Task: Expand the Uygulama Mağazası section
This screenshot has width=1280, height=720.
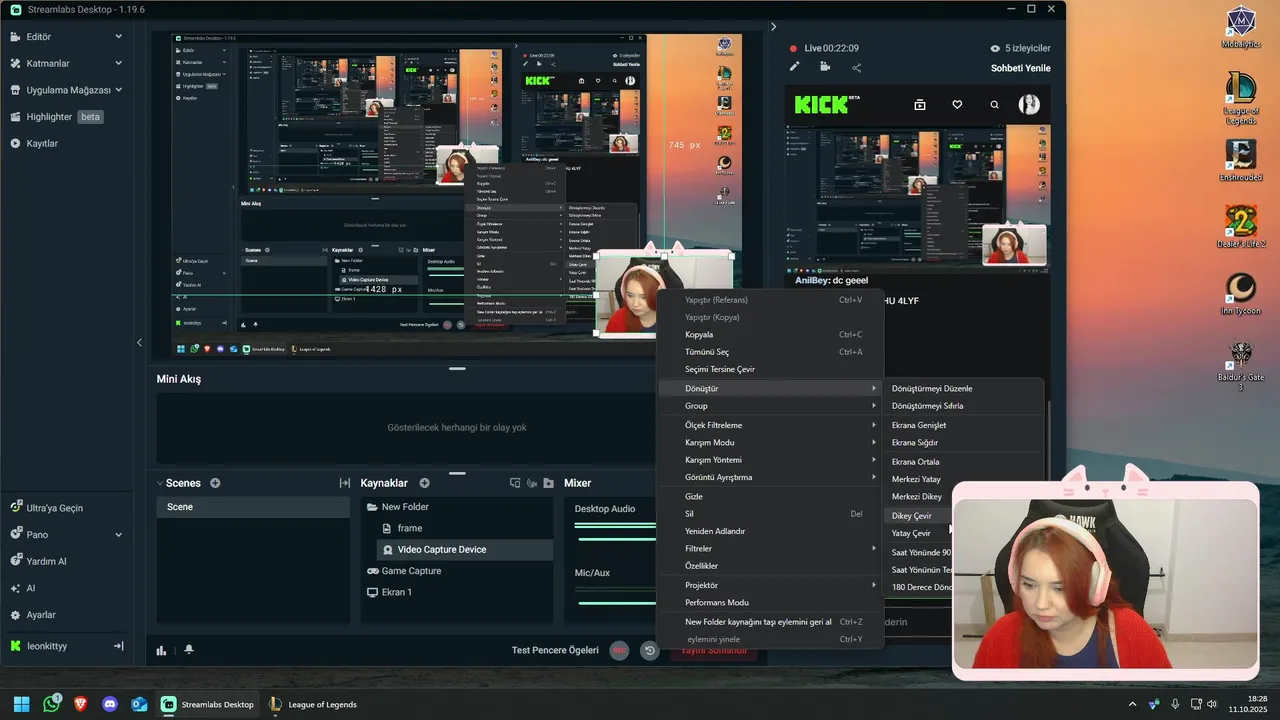Action: coord(118,89)
